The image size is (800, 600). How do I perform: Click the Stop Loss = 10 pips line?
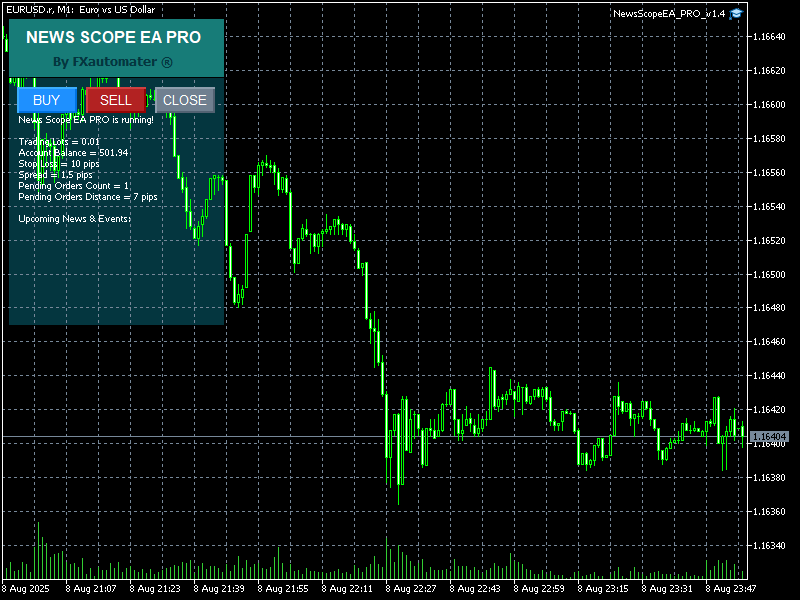click(59, 164)
